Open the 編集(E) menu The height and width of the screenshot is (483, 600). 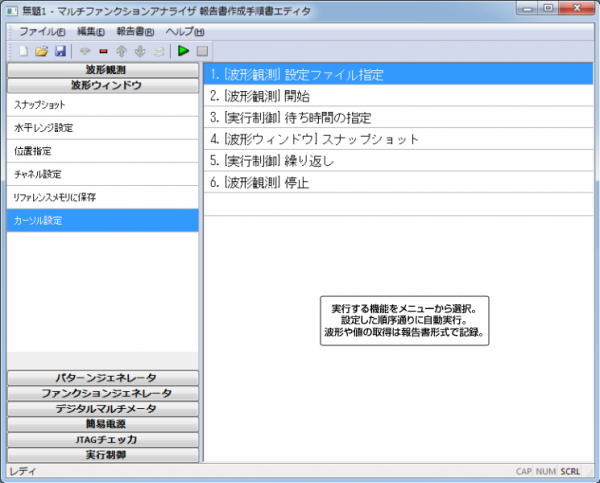pyautogui.click(x=91, y=32)
